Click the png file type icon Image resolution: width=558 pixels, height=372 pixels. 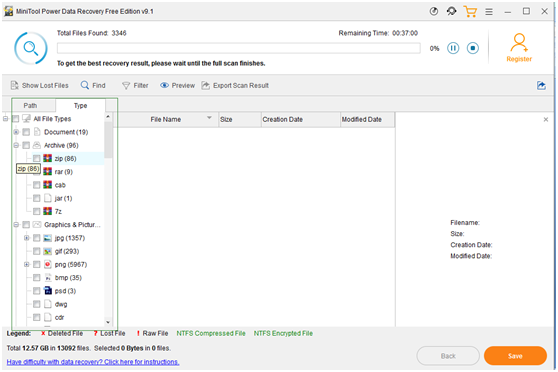click(47, 264)
